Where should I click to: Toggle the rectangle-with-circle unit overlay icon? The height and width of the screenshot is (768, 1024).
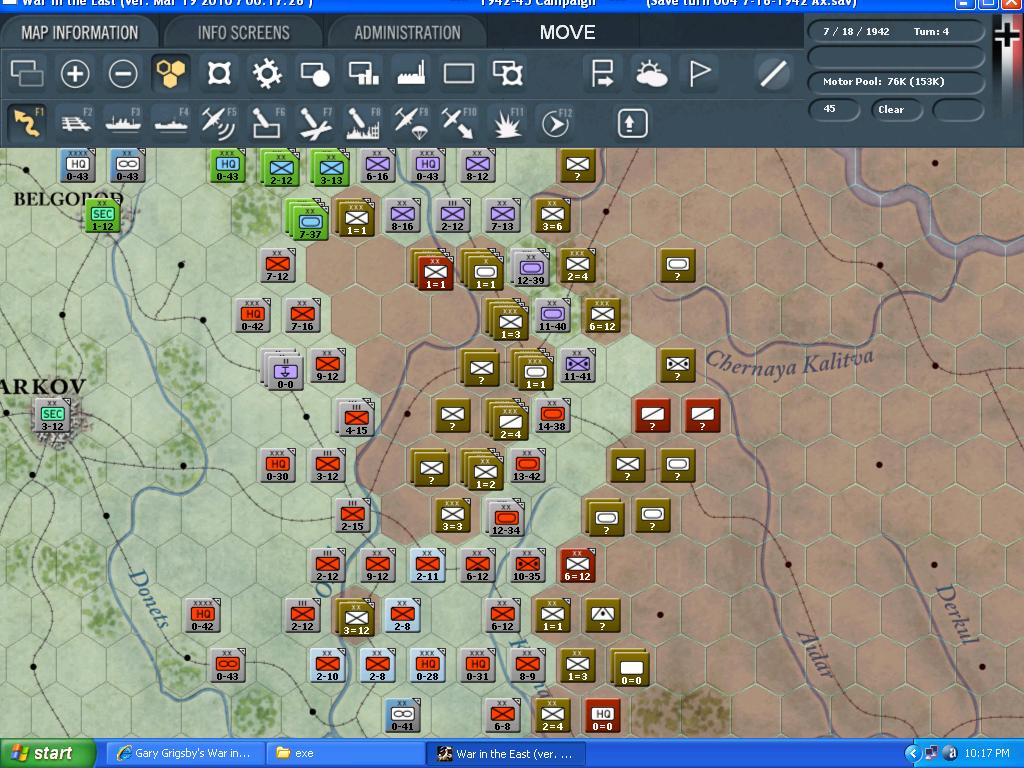point(315,73)
